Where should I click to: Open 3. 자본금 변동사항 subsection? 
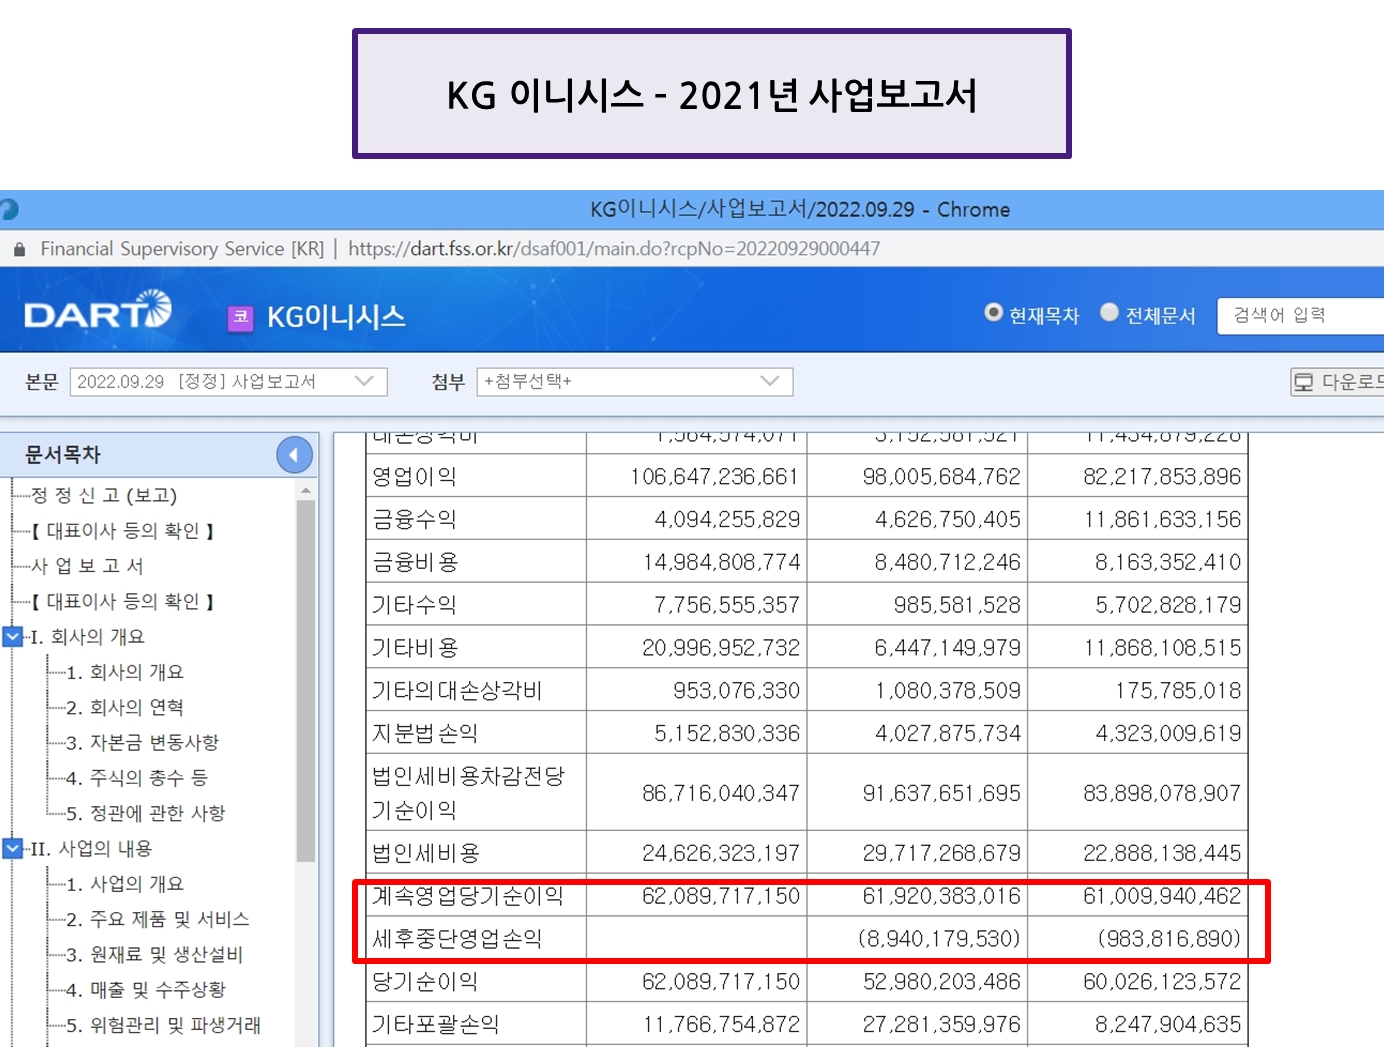142,742
